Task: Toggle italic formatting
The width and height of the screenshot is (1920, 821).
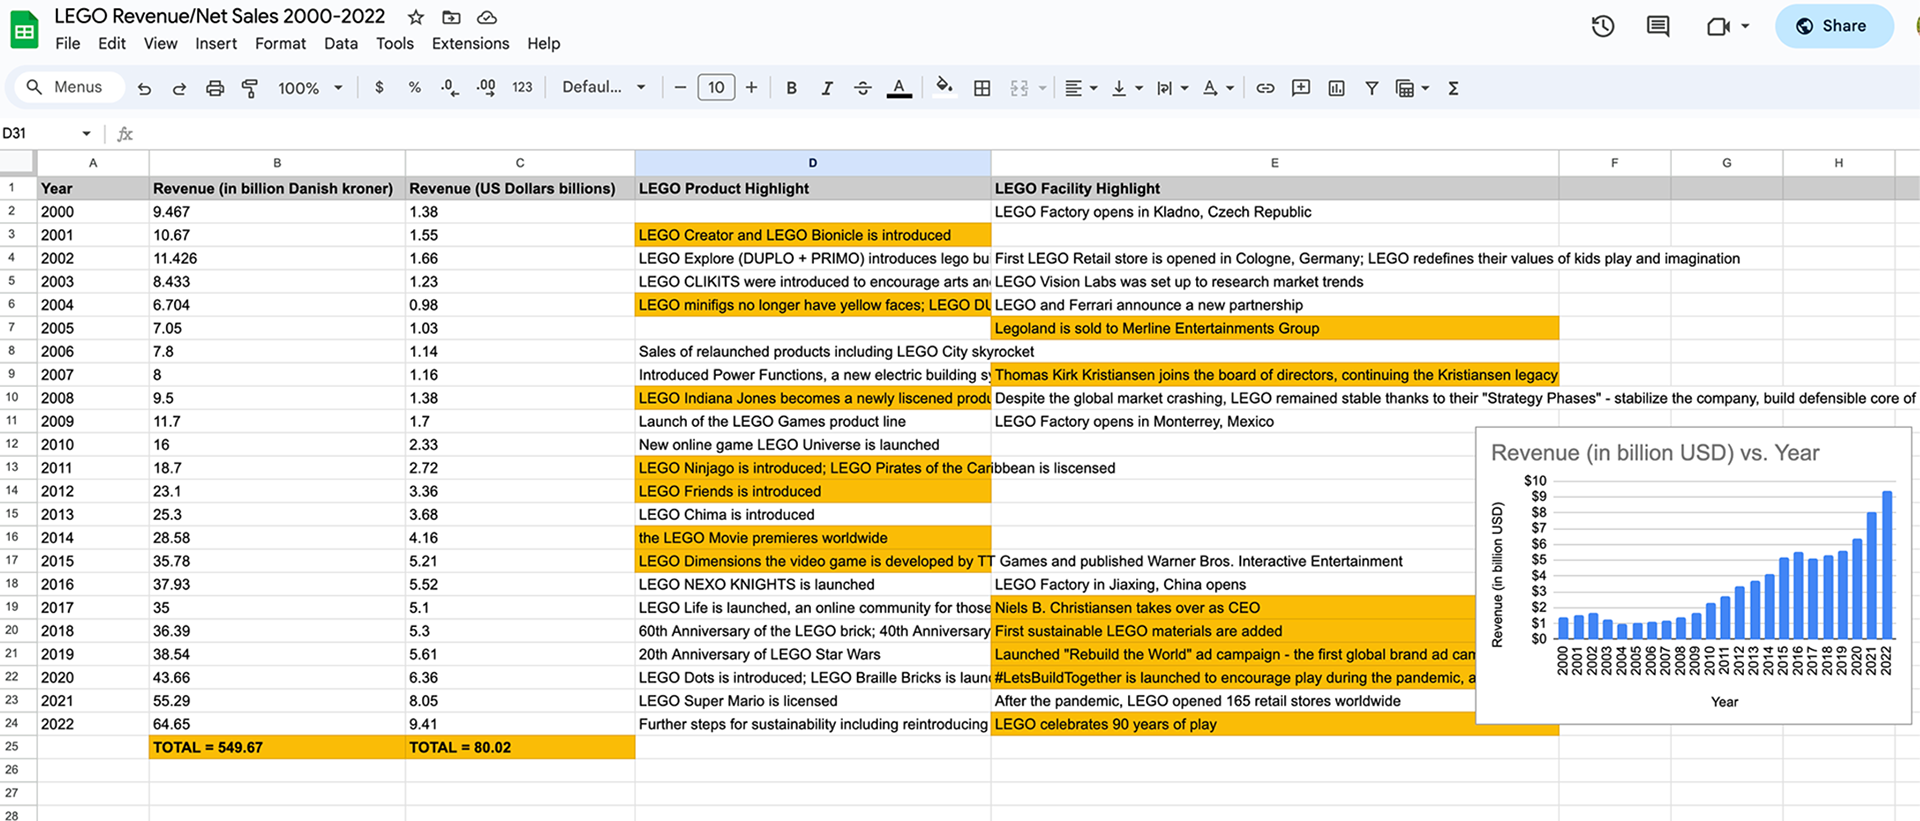Action: (827, 88)
